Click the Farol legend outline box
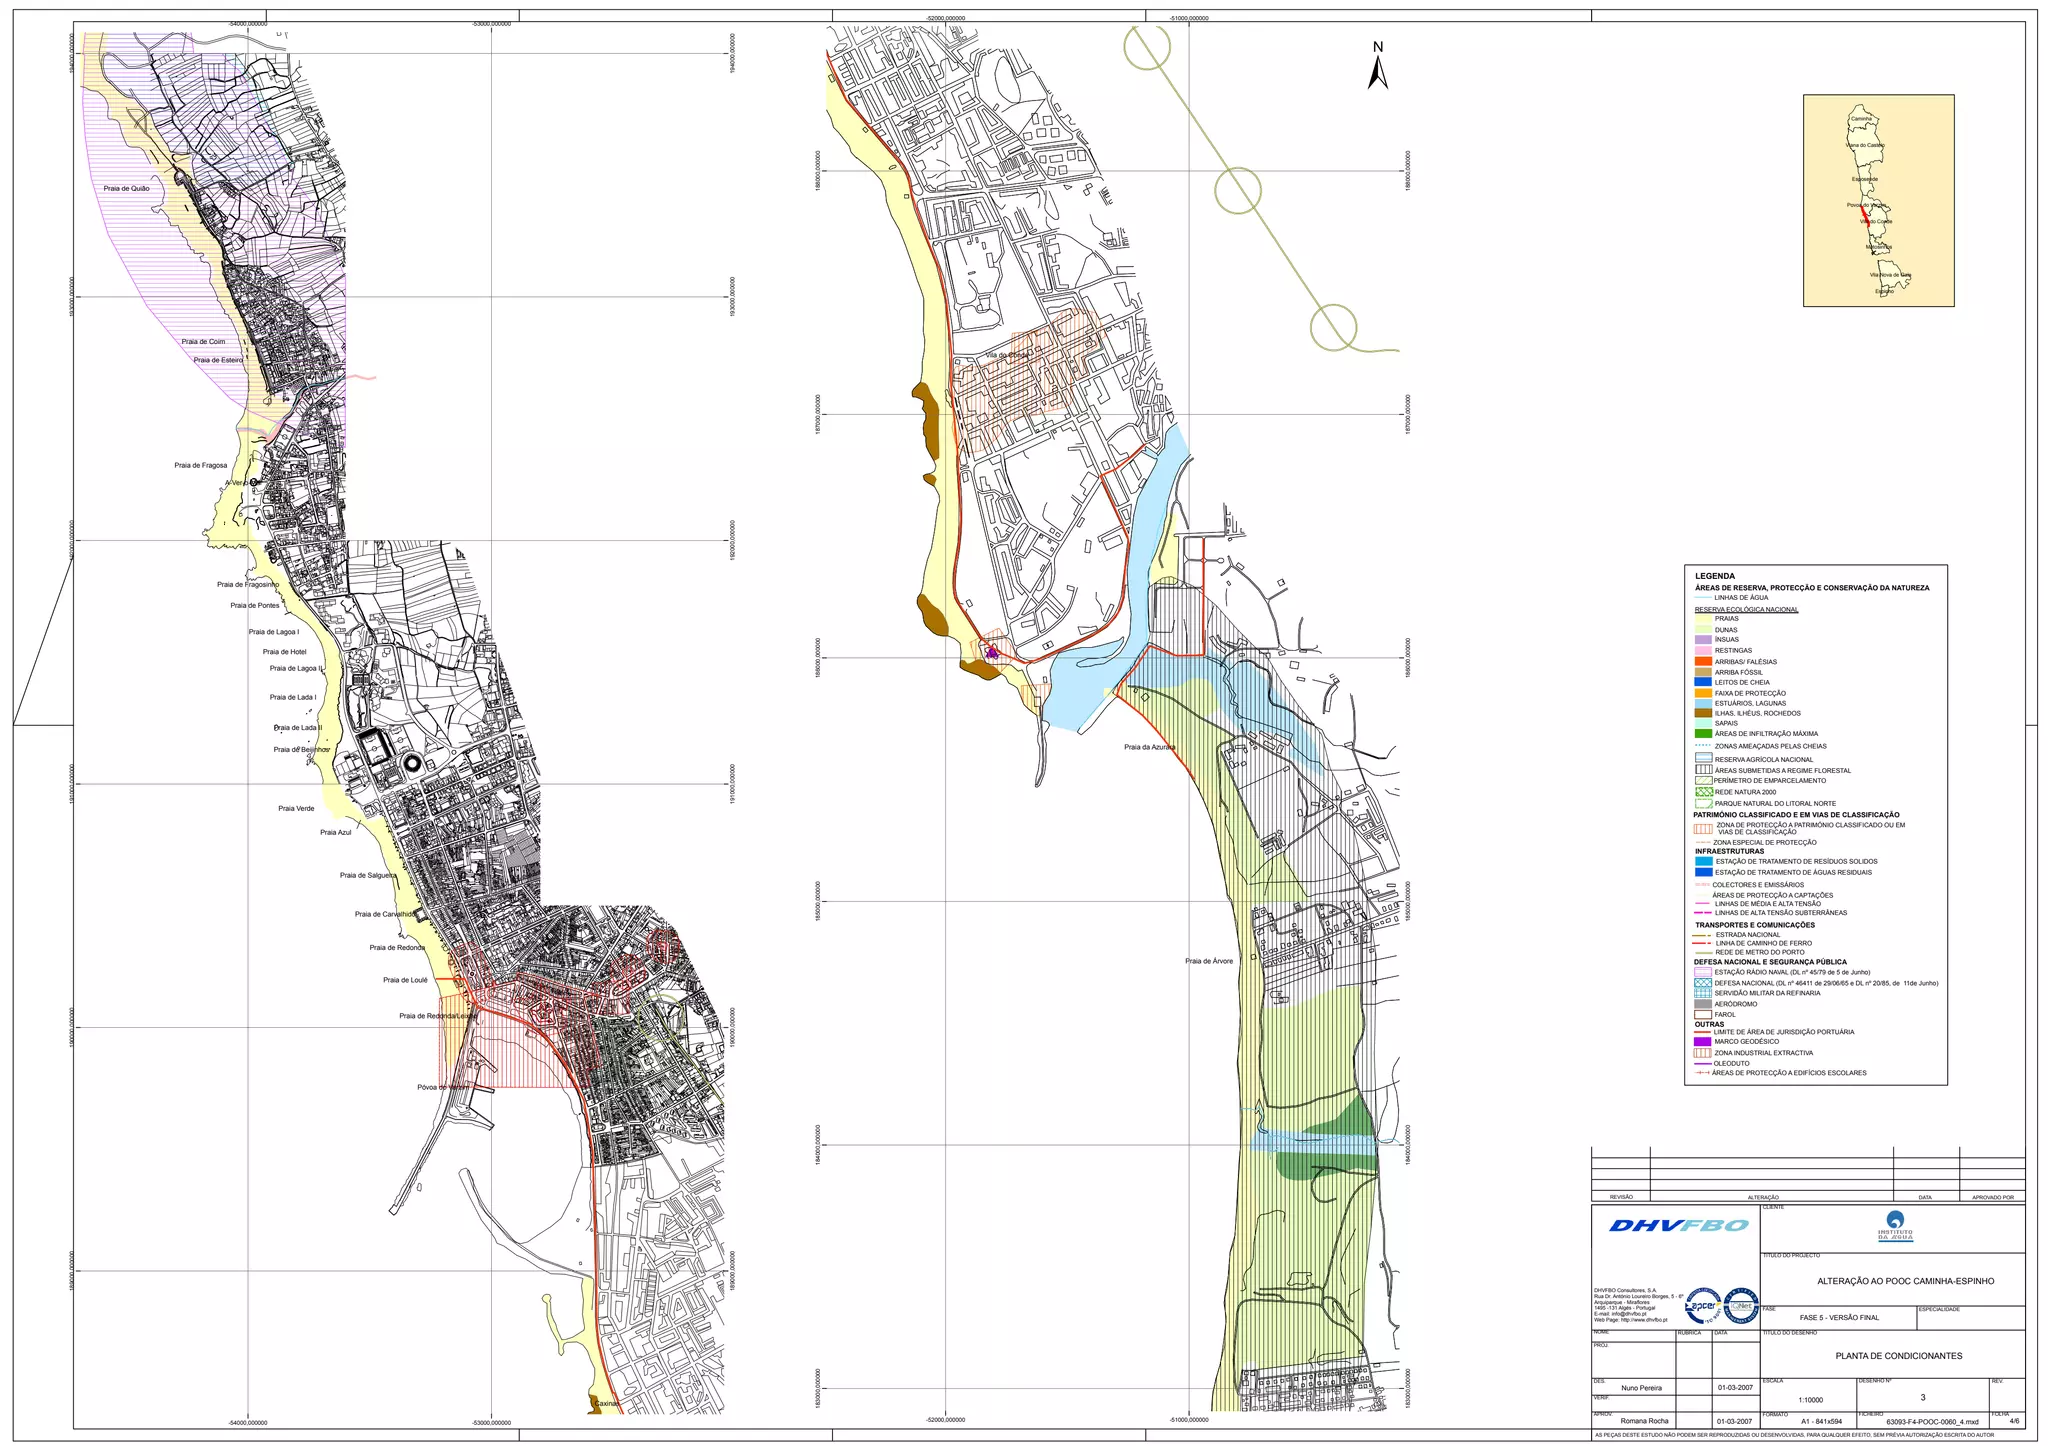This screenshot has width=2048, height=1446. click(x=1703, y=1014)
